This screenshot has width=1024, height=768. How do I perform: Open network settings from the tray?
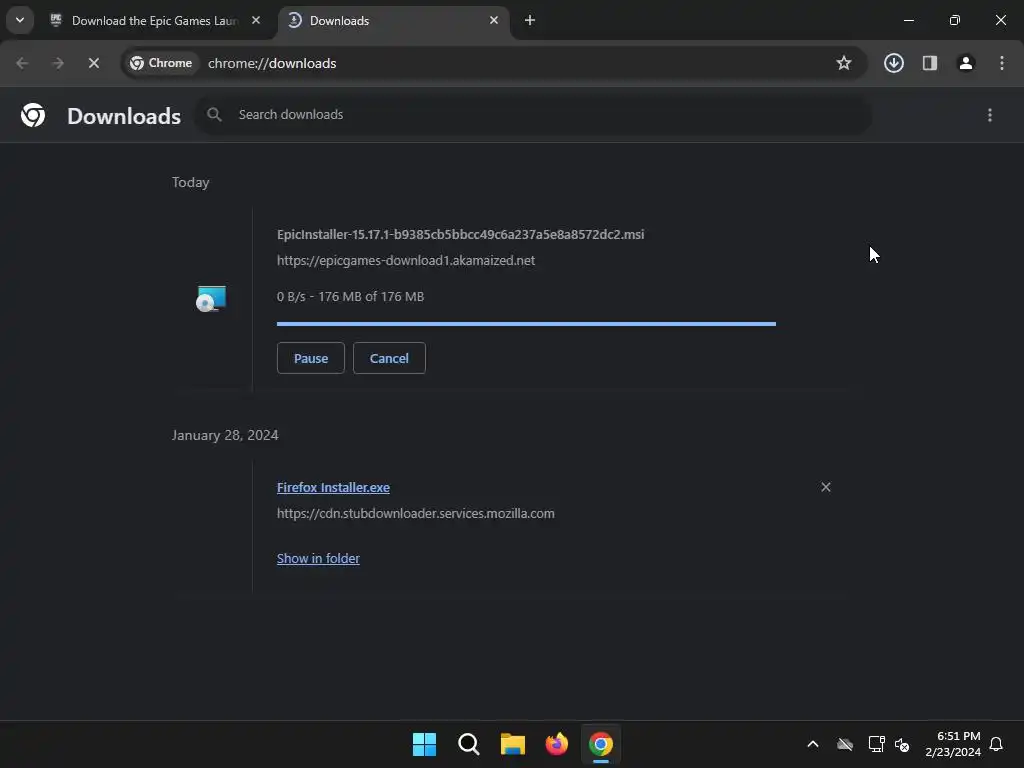pyautogui.click(x=876, y=744)
